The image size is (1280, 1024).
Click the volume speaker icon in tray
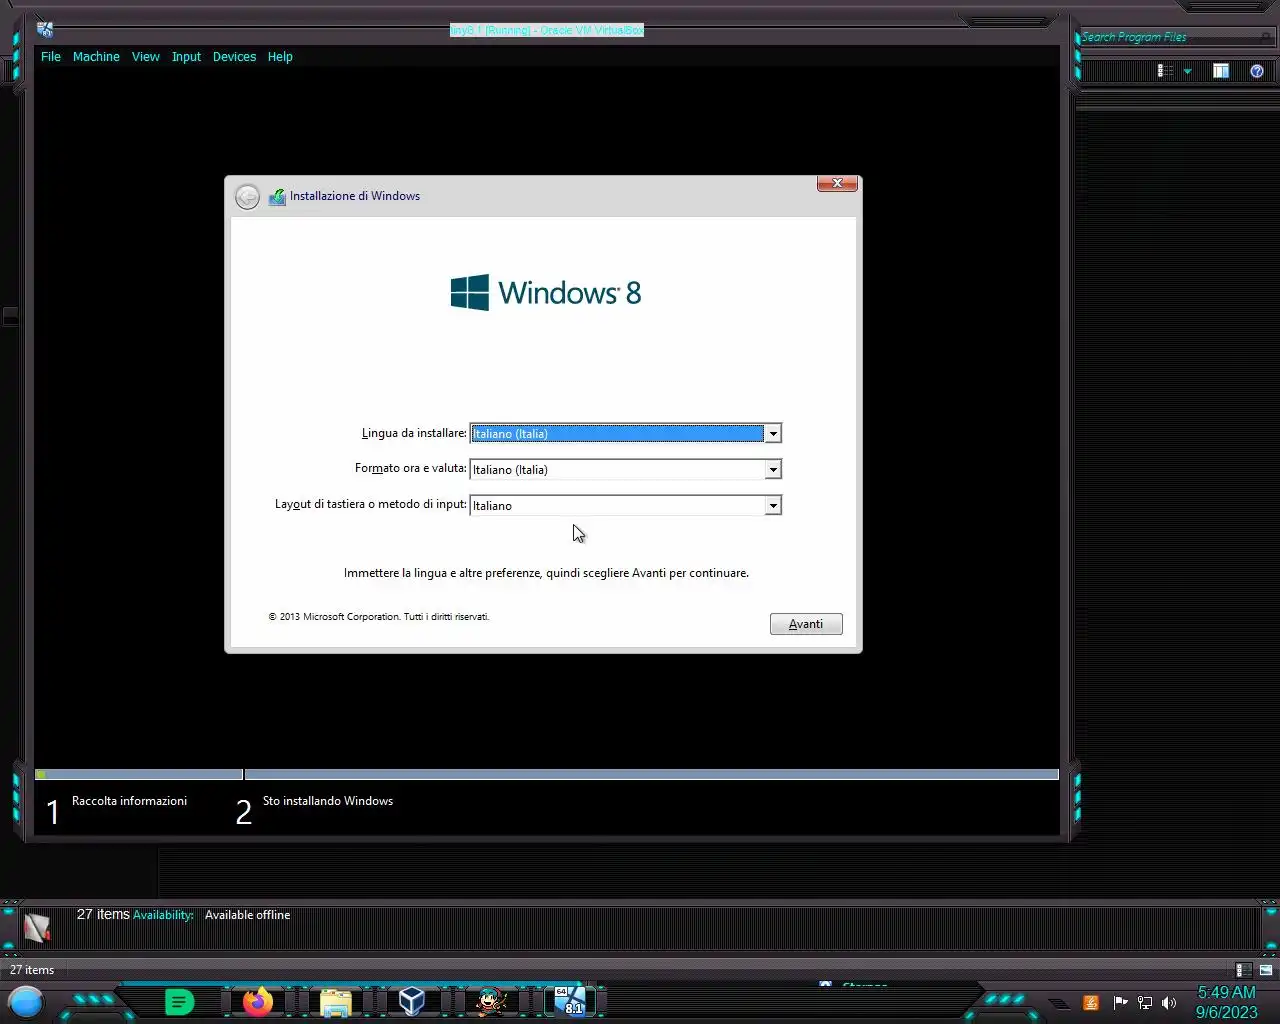[x=1169, y=1002]
